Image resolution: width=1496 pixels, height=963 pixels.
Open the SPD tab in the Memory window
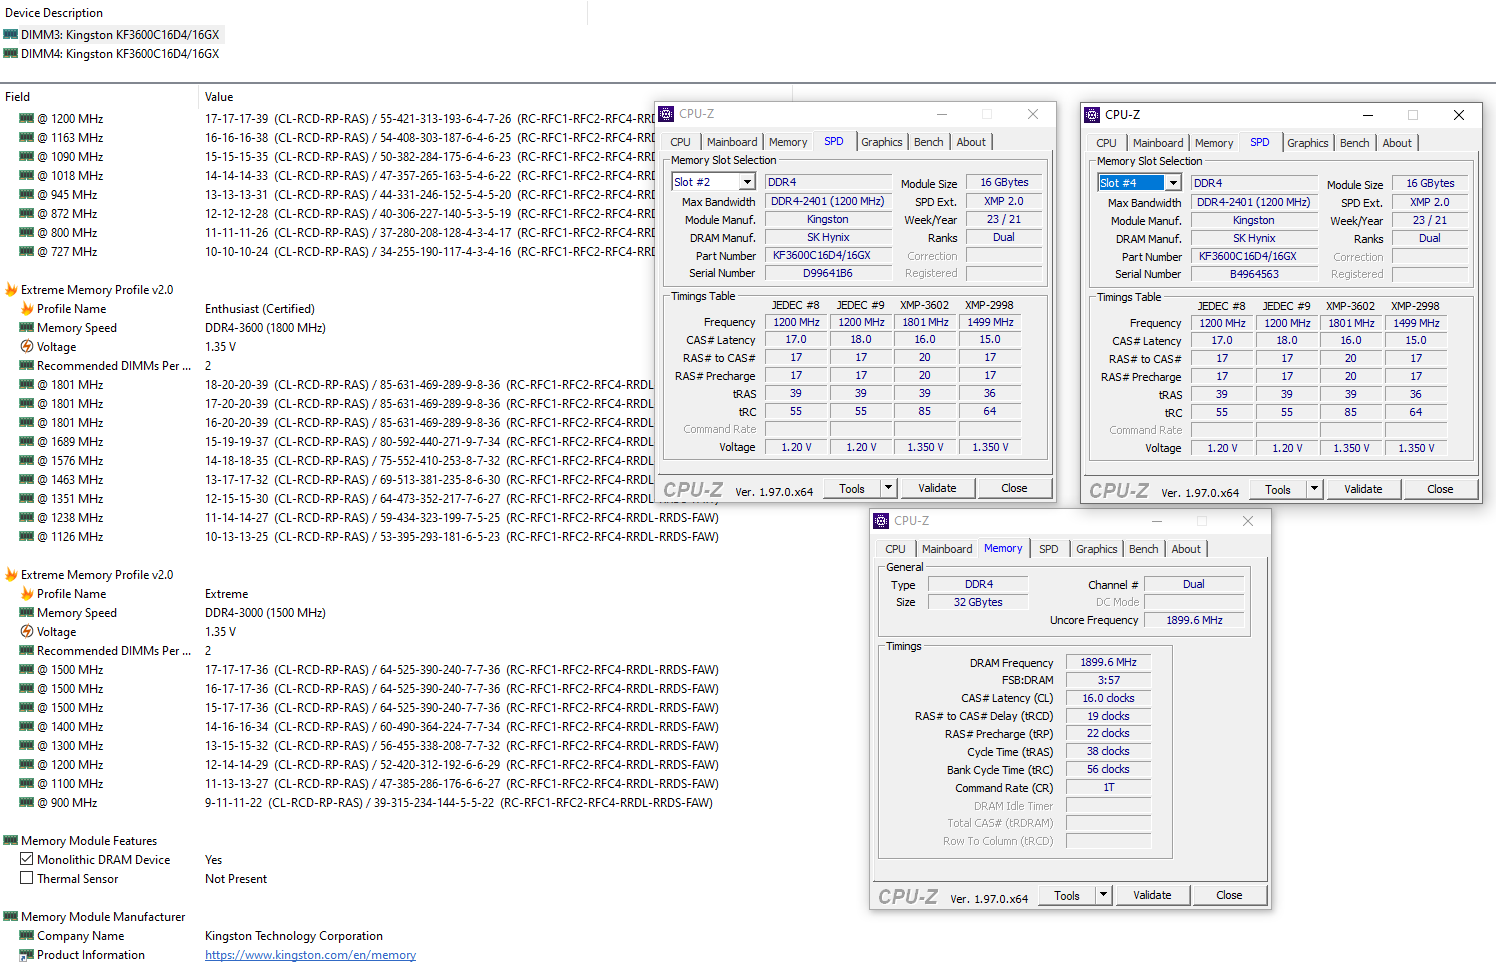point(1048,549)
